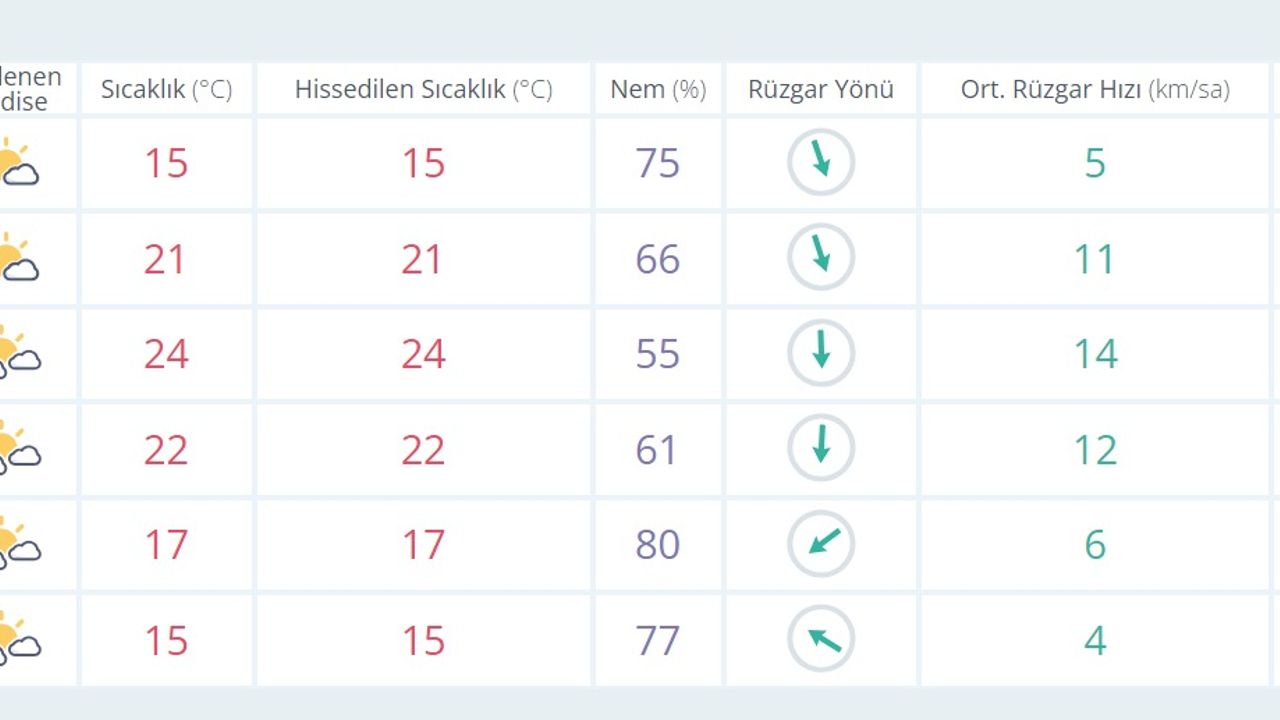Click the wind direction arrow in the 61% humidity row
Viewport: 1280px width, 720px height.
pos(821,448)
